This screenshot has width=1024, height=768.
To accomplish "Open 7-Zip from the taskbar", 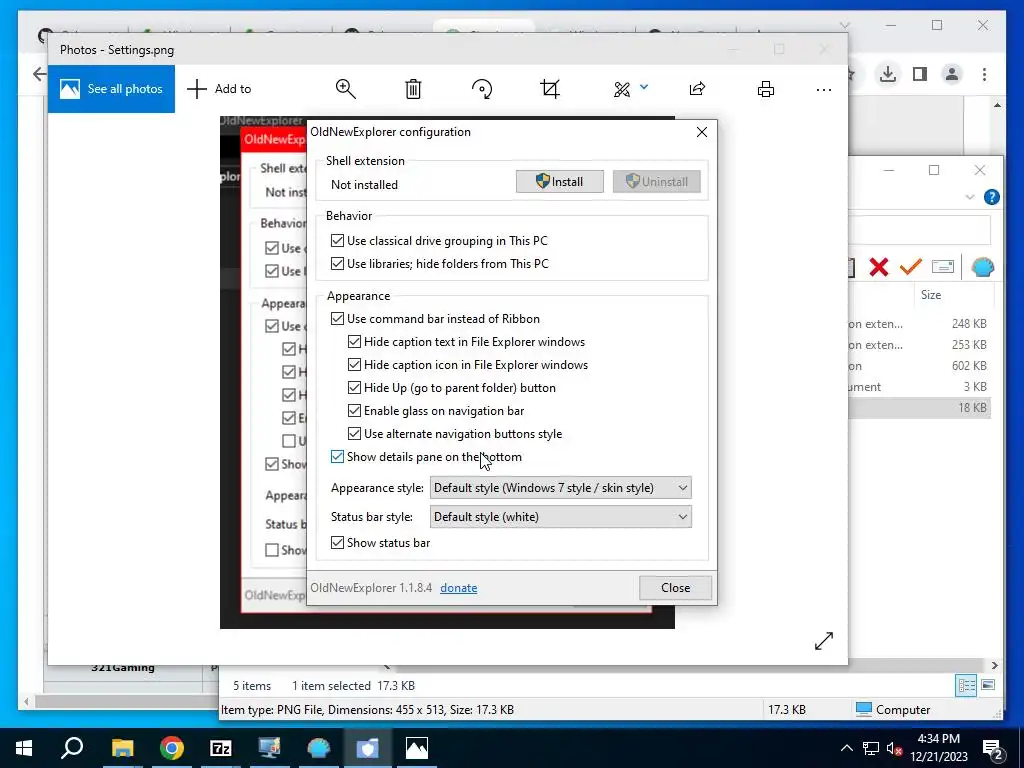I will tap(221, 748).
